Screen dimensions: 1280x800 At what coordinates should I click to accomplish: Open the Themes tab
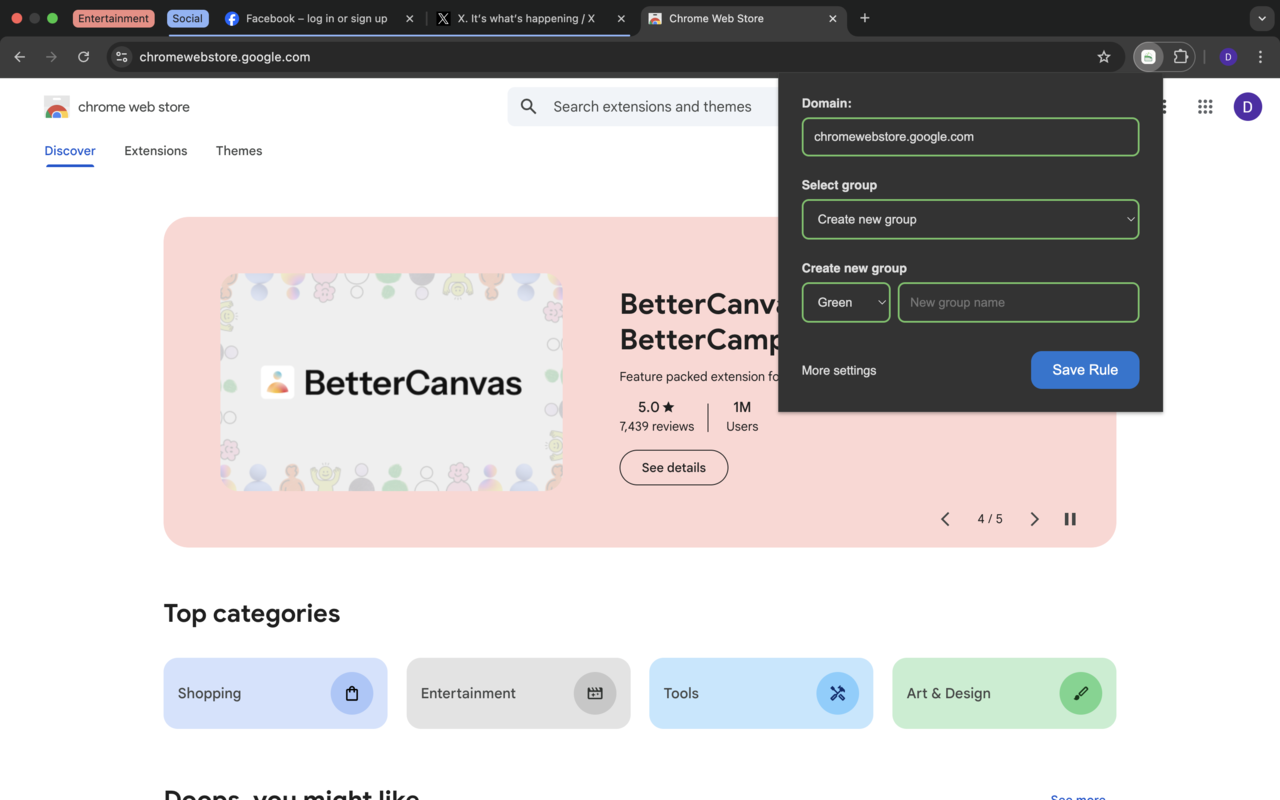(x=239, y=151)
